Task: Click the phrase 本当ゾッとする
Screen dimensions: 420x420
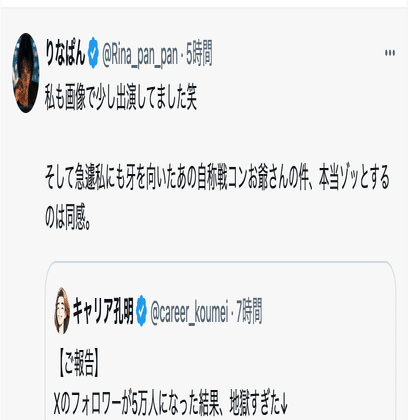Action: (354, 177)
